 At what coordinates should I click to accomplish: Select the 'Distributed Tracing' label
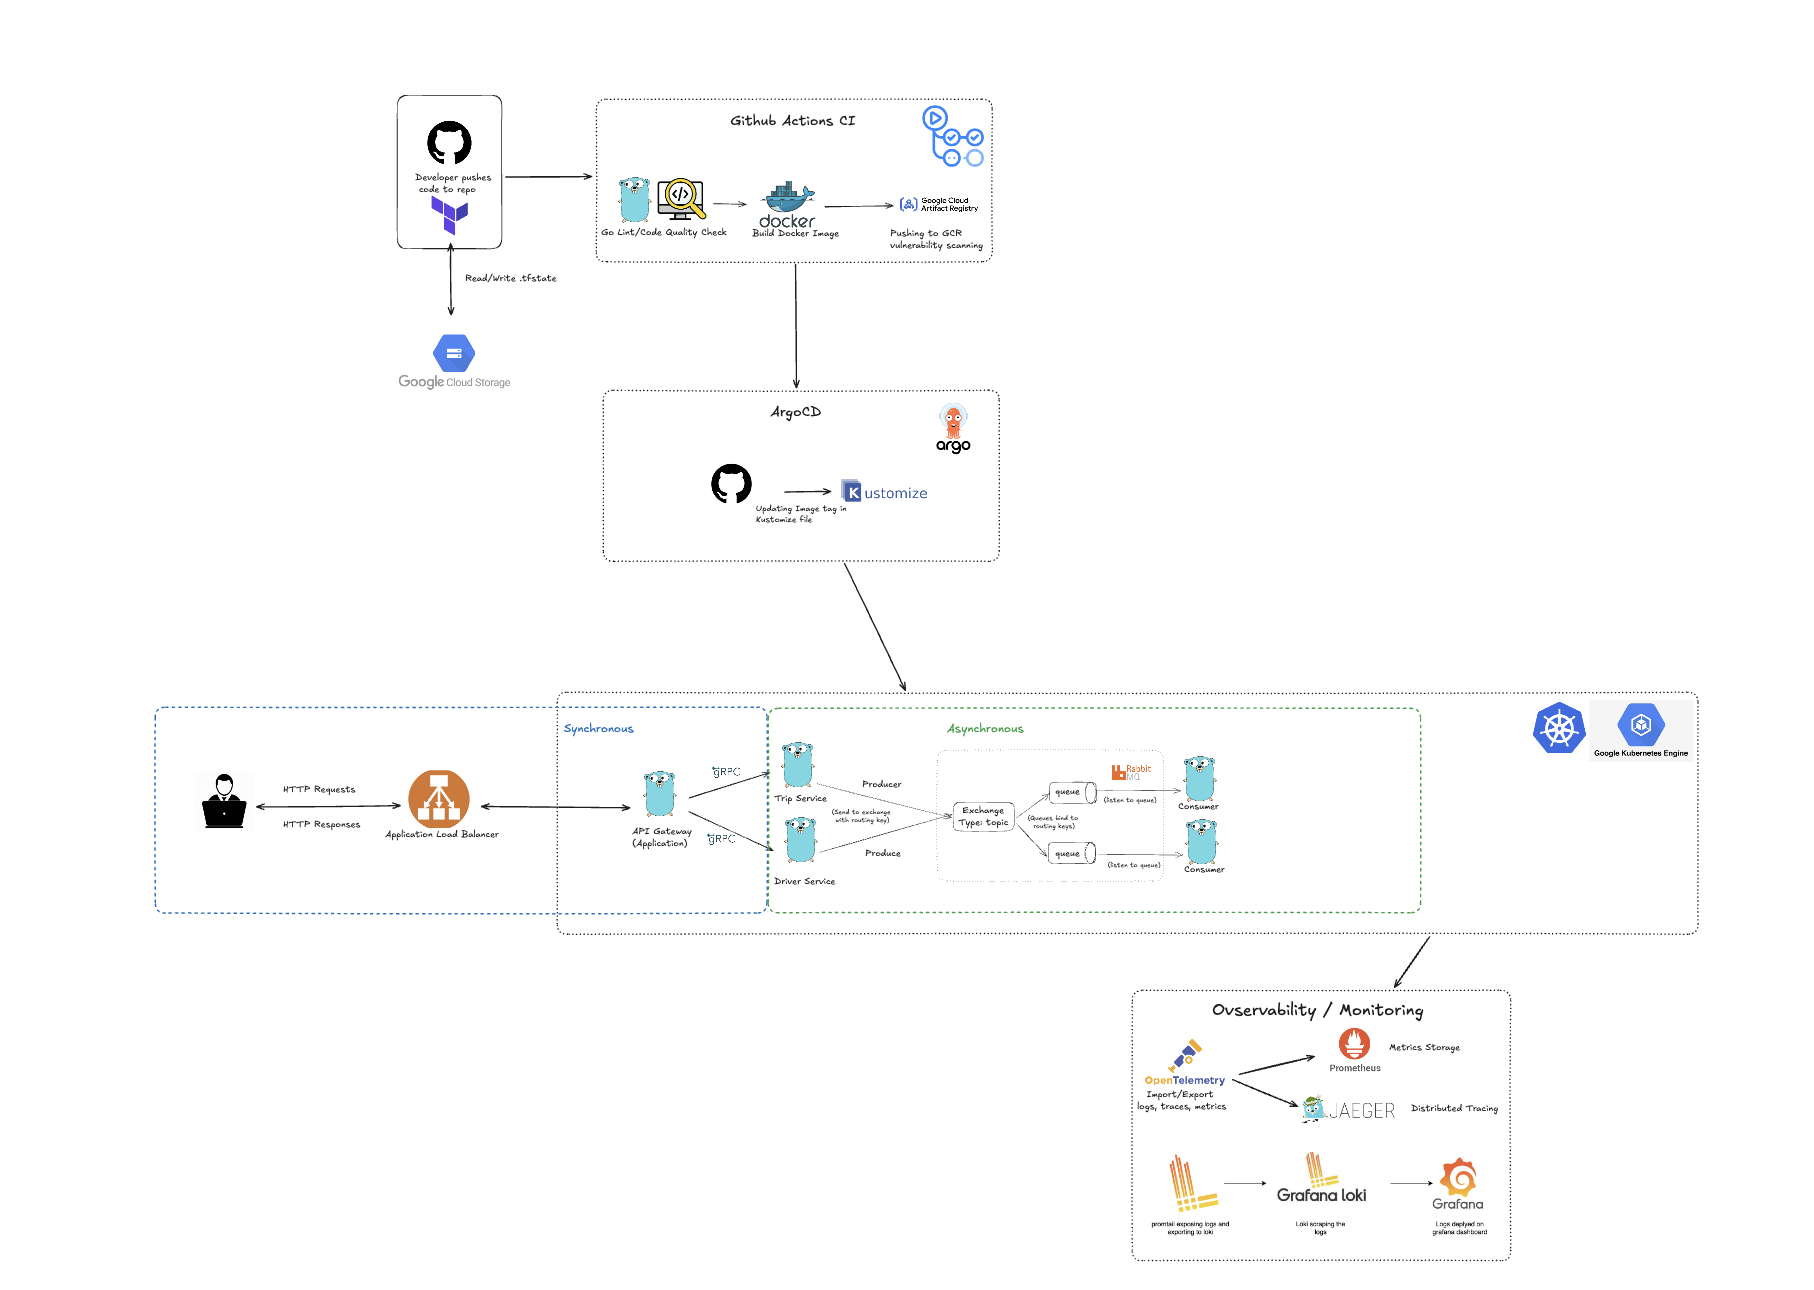(x=1455, y=1108)
